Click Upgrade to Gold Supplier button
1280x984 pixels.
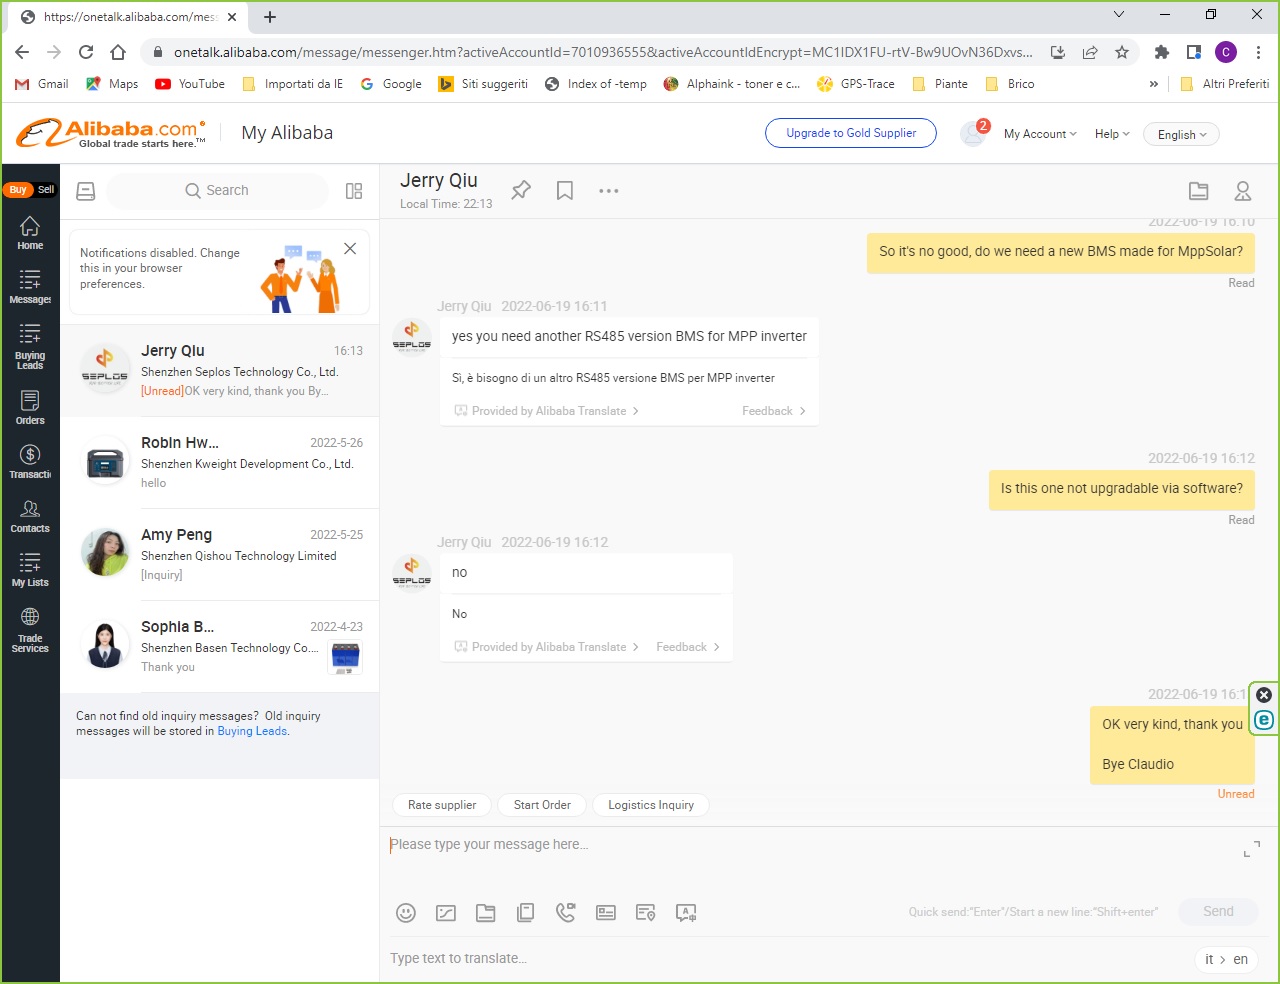(851, 133)
